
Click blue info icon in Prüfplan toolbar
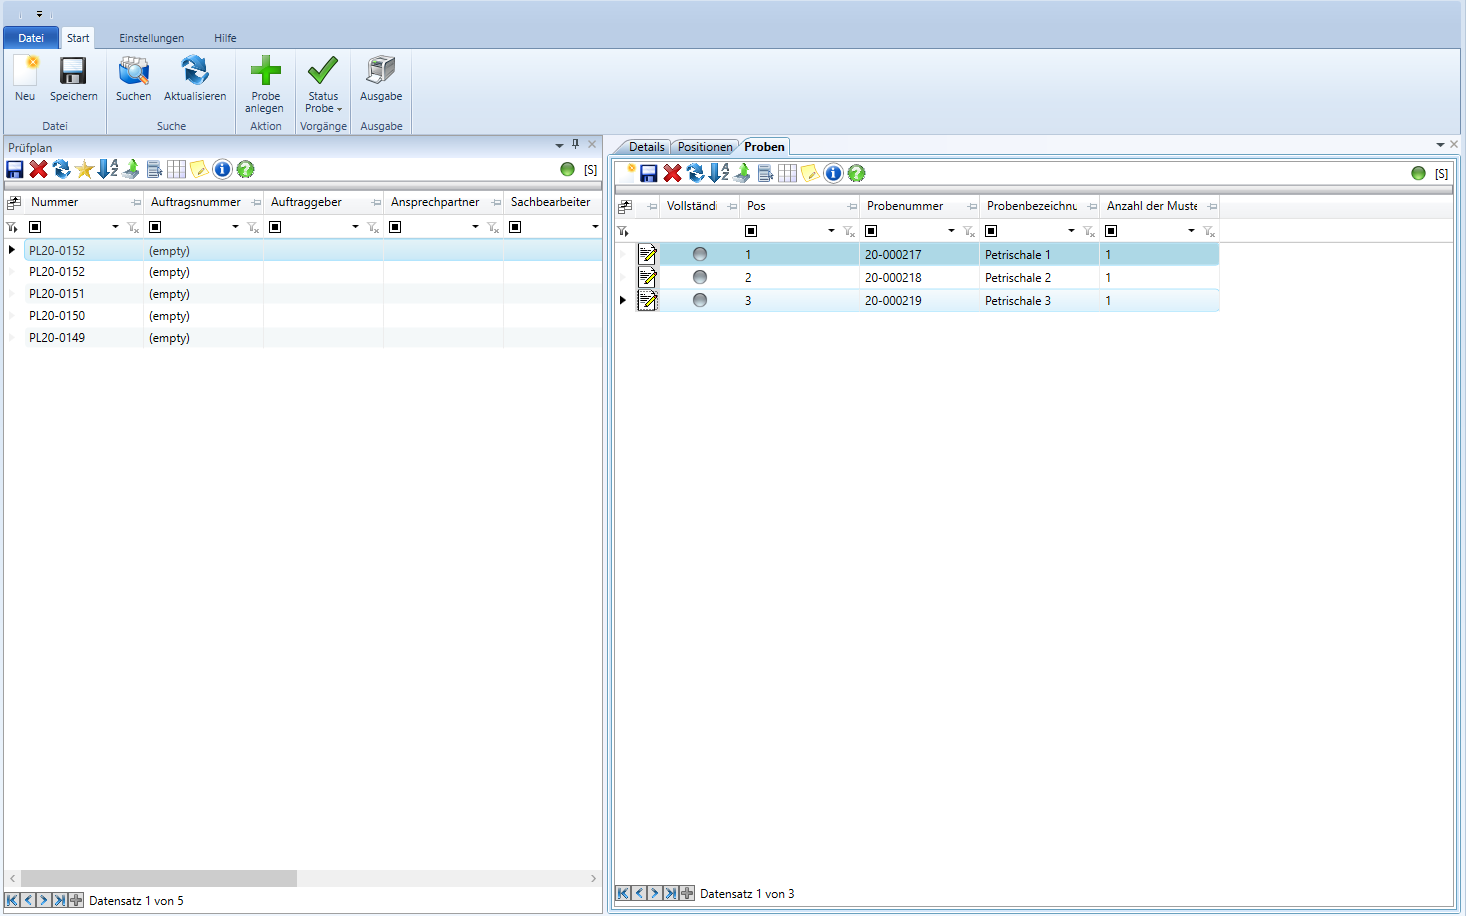[222, 169]
